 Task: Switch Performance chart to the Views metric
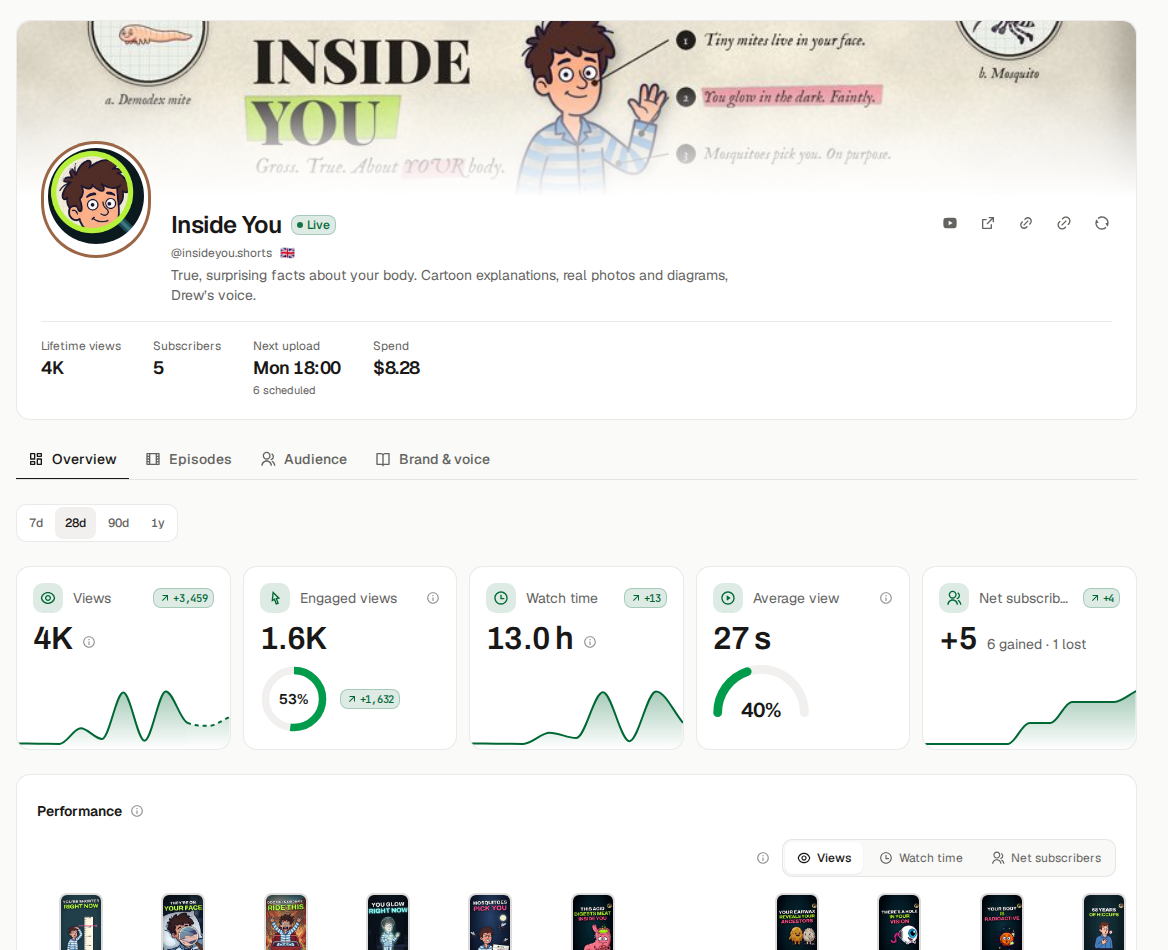pos(824,858)
